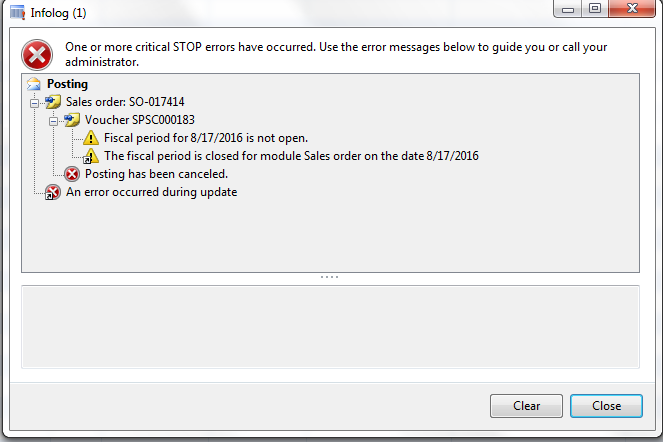Click red error icon beside 'Posting has been canceled'
Image resolution: width=663 pixels, height=442 pixels.
[72, 174]
